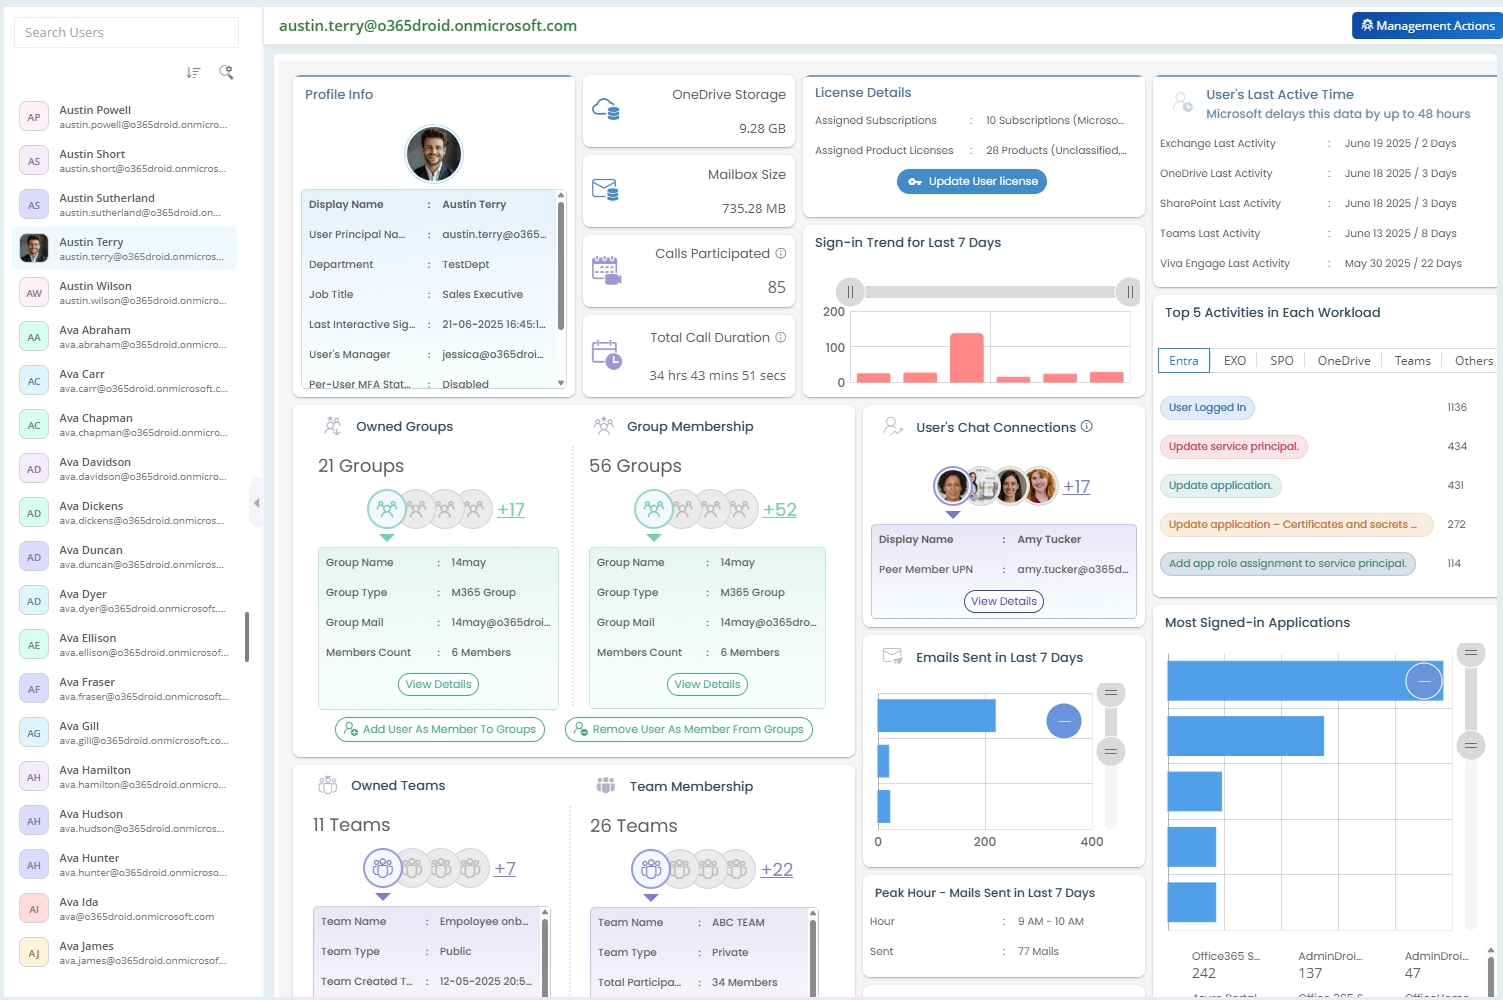This screenshot has width=1503, height=1000.
Task: Click the Total Call Duration clock icon
Action: [x=607, y=353]
